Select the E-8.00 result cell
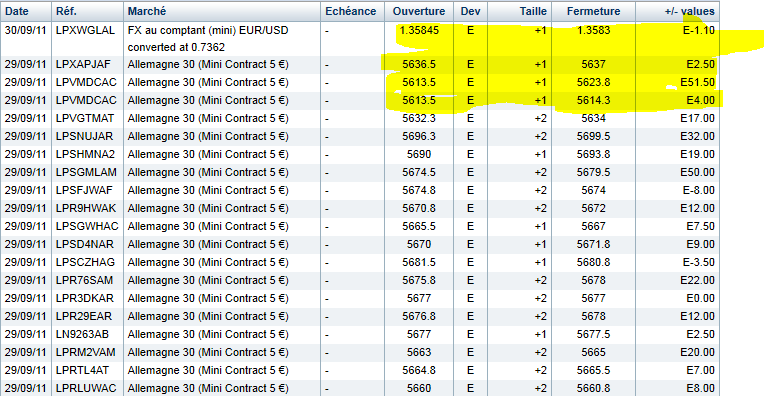764x396 pixels. point(699,190)
